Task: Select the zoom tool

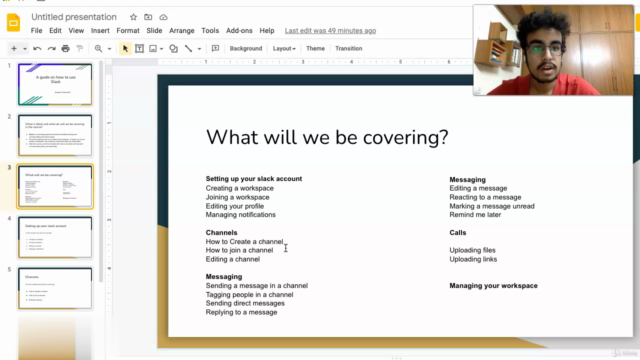Action: [98, 49]
